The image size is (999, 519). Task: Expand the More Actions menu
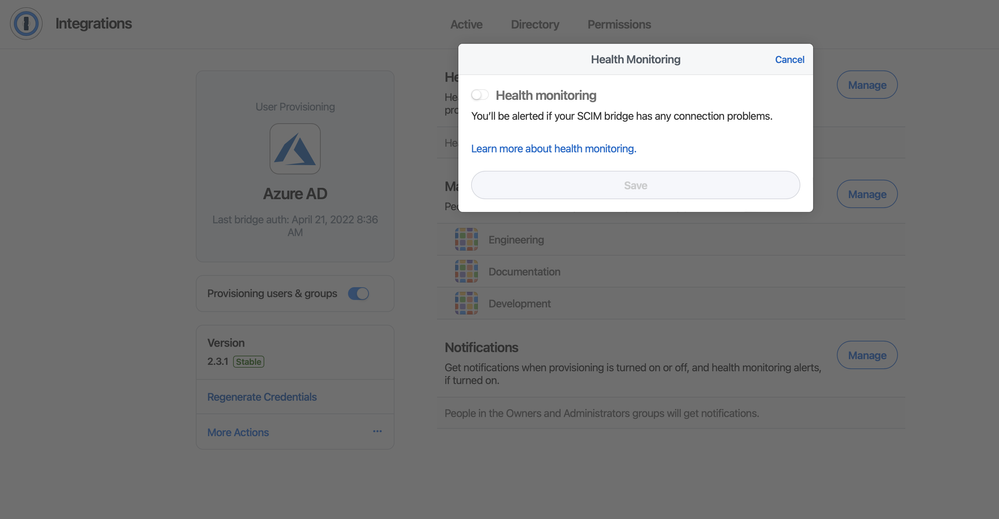pyautogui.click(x=238, y=433)
